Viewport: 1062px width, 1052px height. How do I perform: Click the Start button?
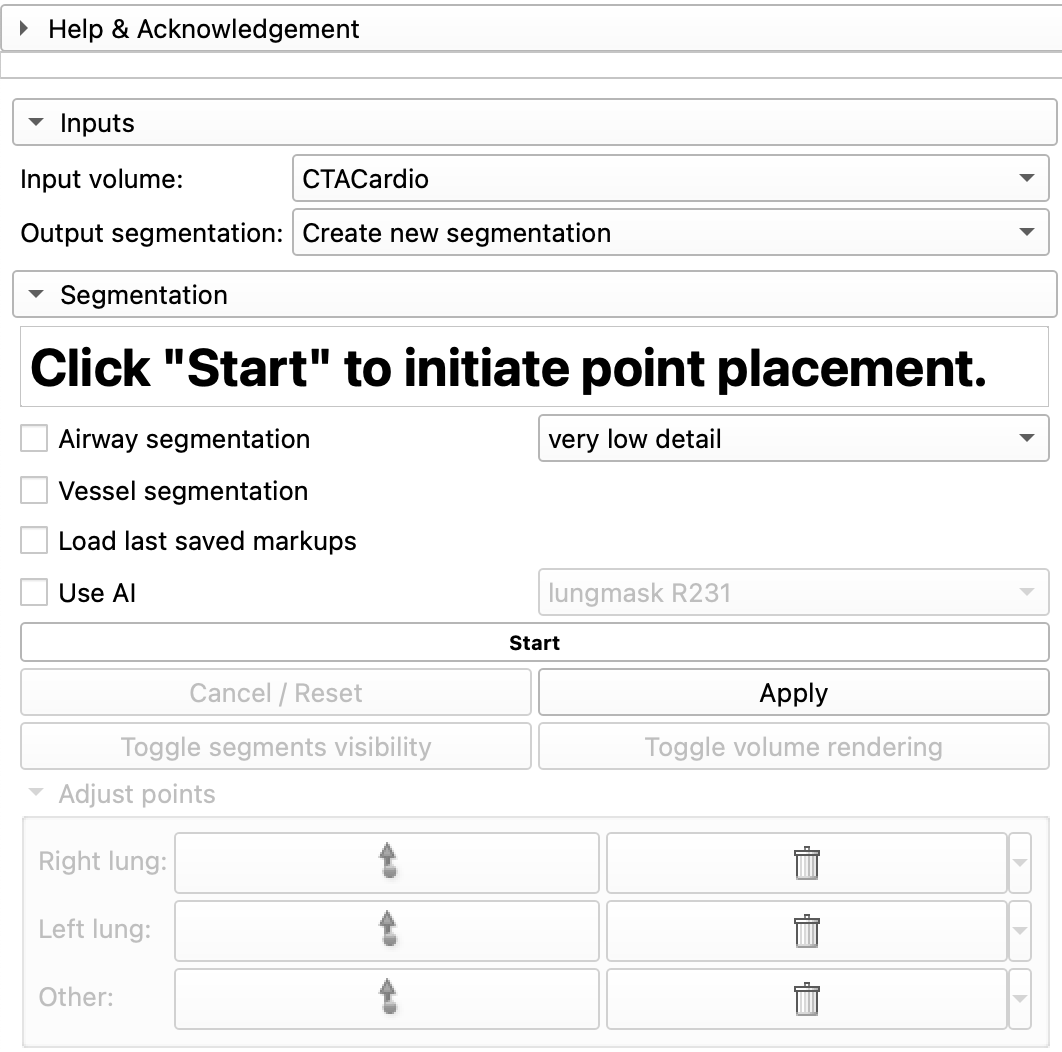535,642
